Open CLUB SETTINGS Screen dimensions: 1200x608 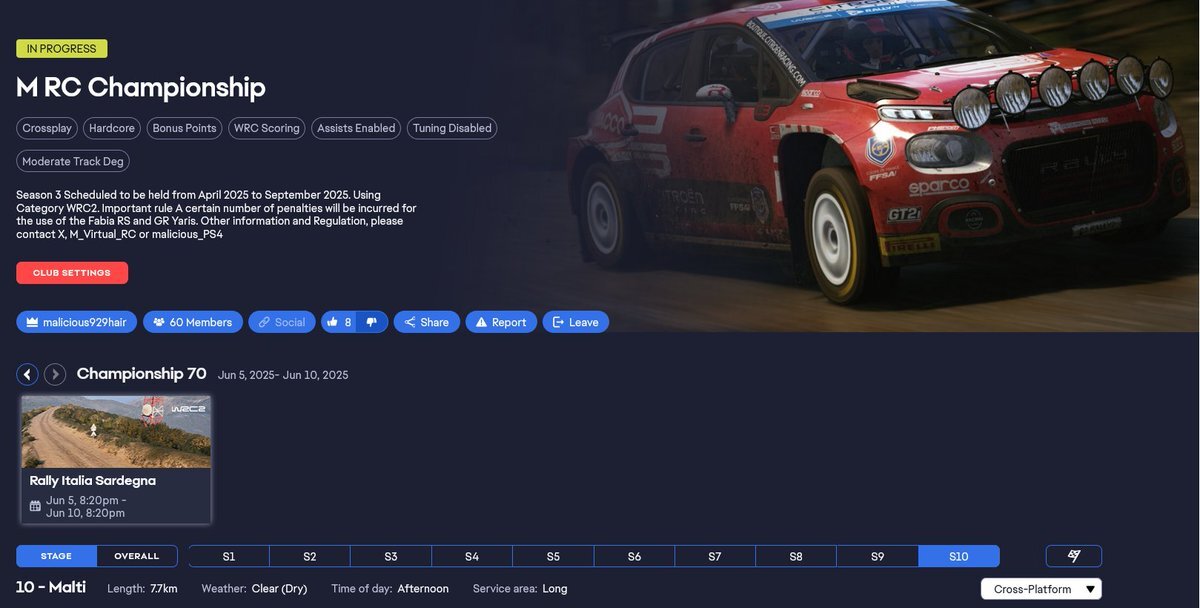click(x=72, y=273)
